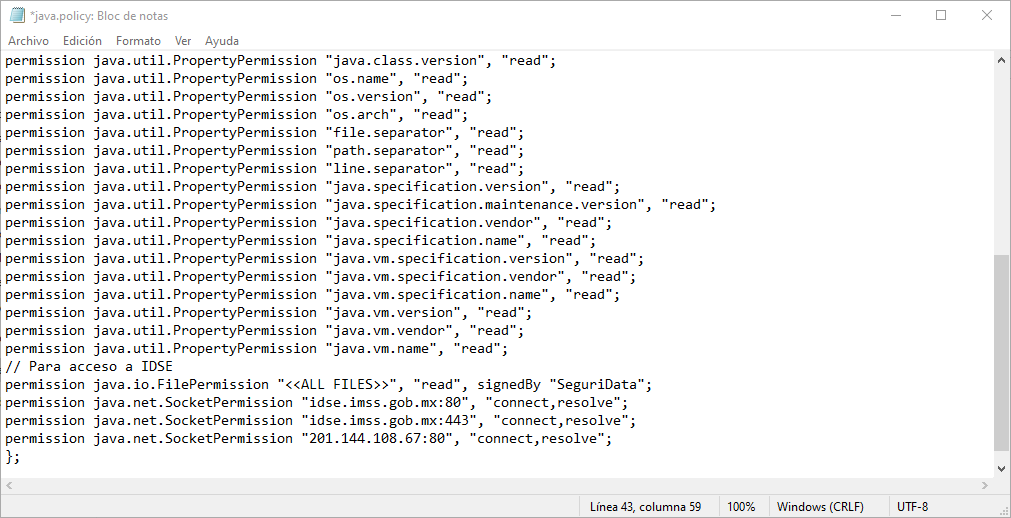The width and height of the screenshot is (1011, 518).
Task: Click the Notepad icon in title bar
Action: coord(17,15)
